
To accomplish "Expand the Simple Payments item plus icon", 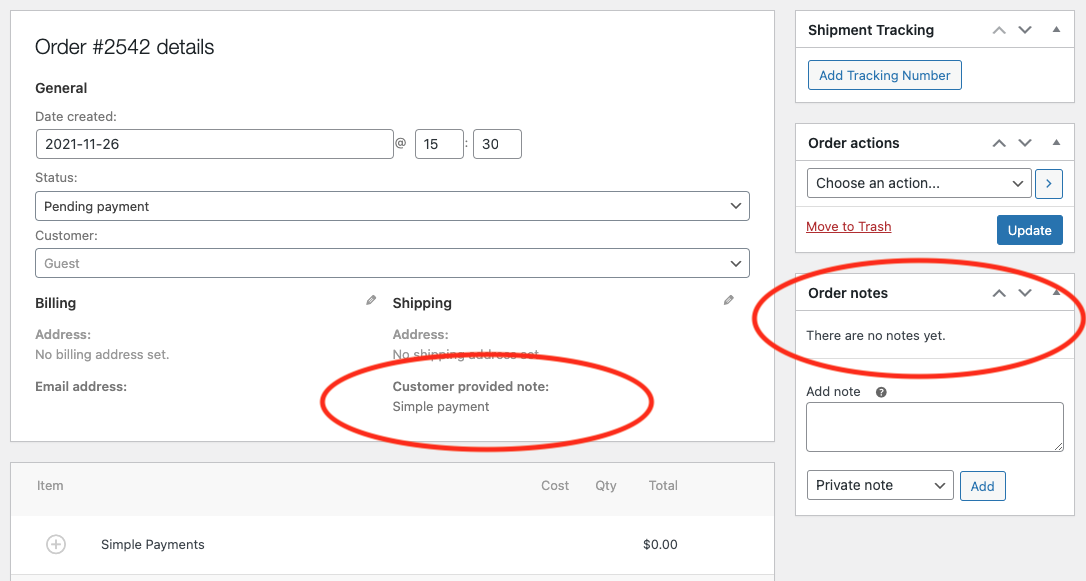I will tap(56, 544).
